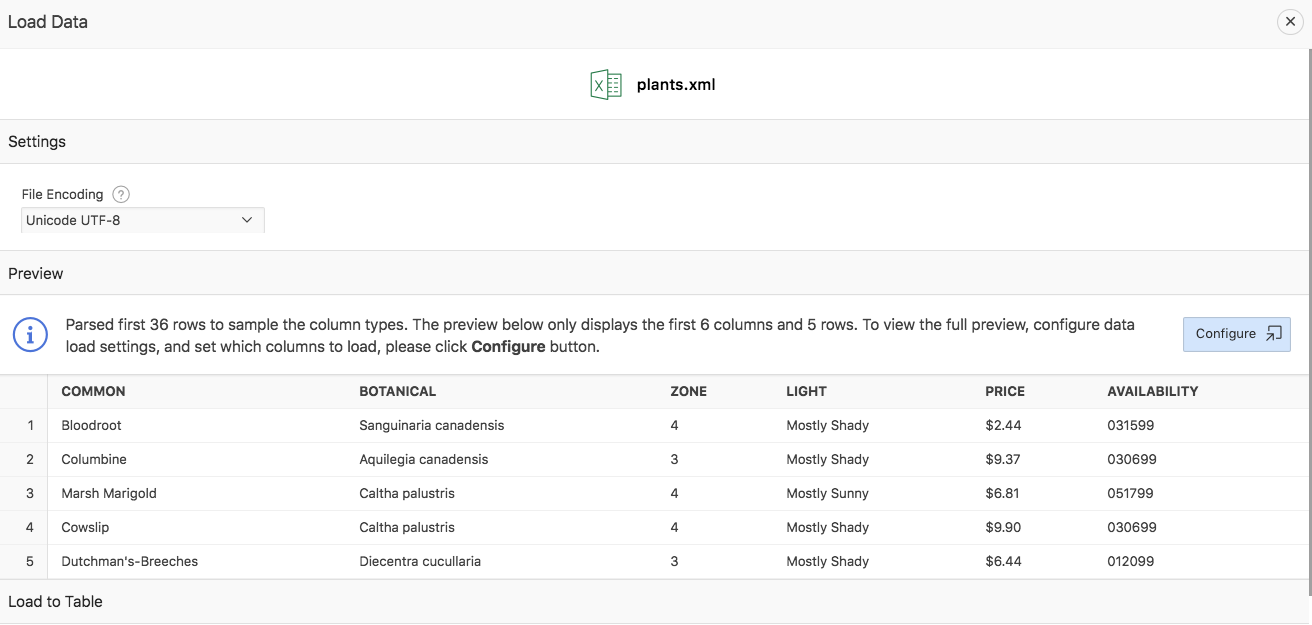The image size is (1312, 625).
Task: Click the Load to Table section heading
Action: [55, 601]
